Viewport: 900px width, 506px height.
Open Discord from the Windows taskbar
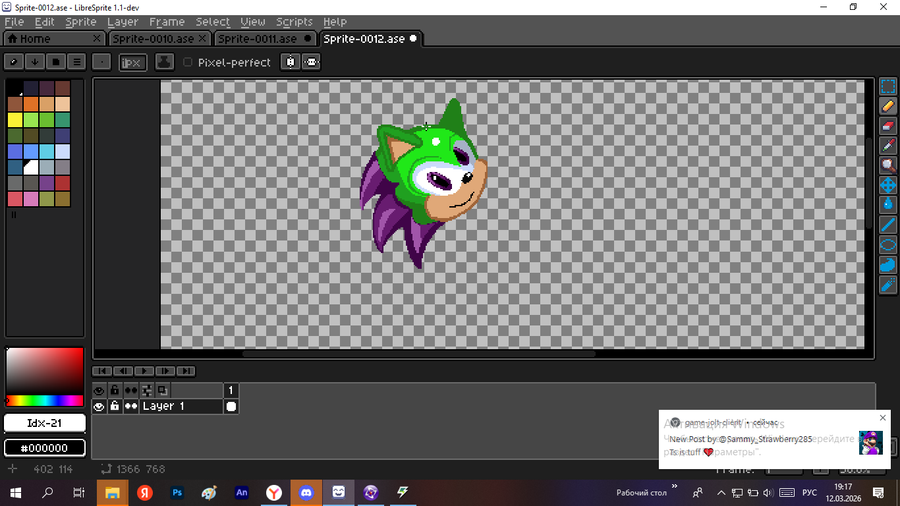click(x=306, y=492)
